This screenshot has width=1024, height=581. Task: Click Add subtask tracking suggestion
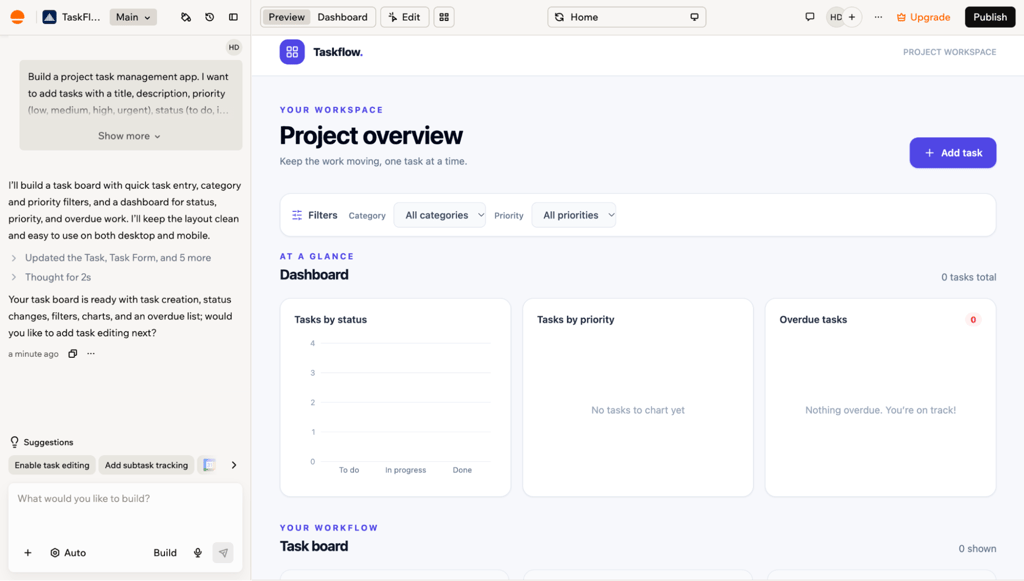coord(146,465)
